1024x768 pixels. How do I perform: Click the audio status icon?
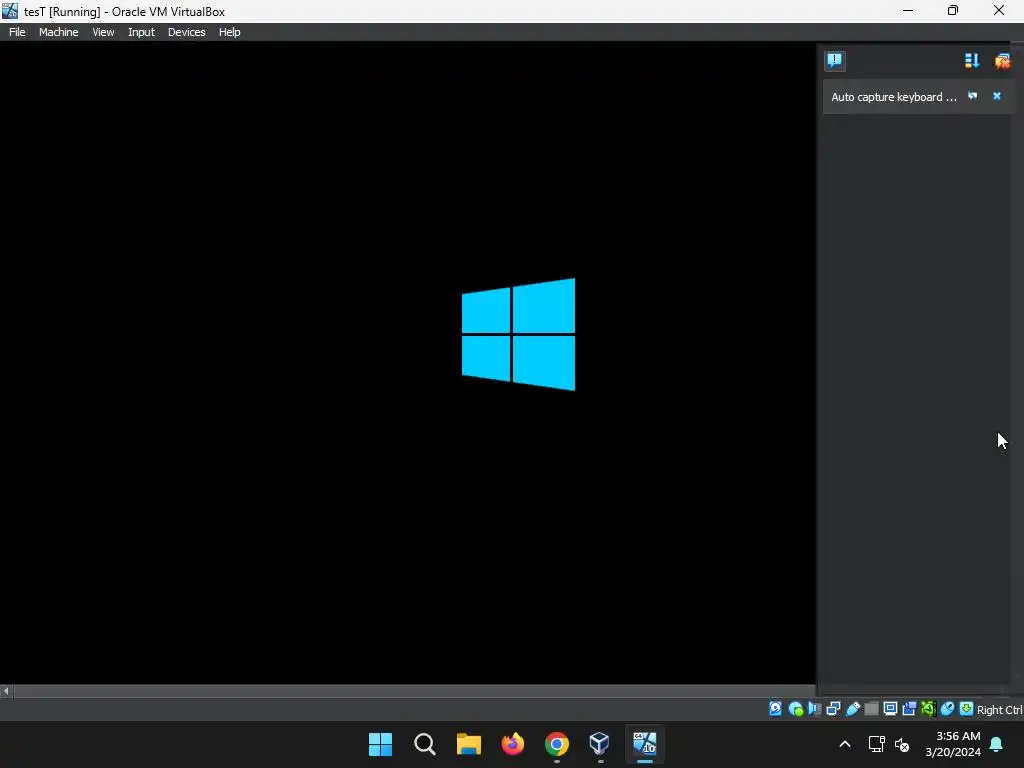pyautogui.click(x=814, y=709)
